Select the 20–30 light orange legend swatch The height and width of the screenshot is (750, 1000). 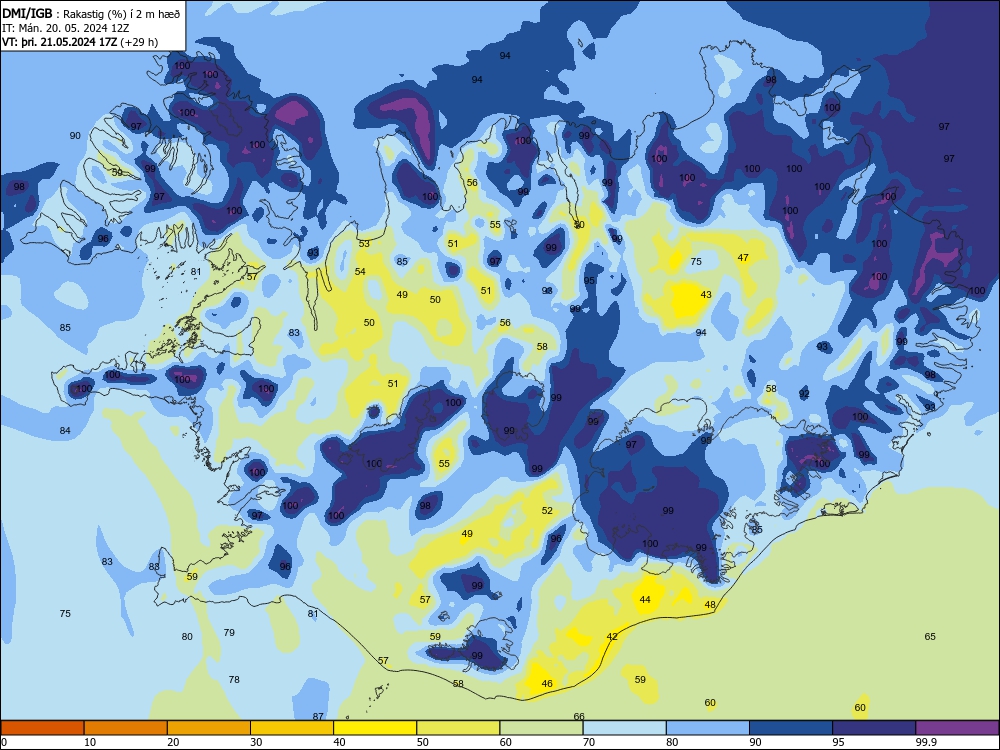coord(209,728)
